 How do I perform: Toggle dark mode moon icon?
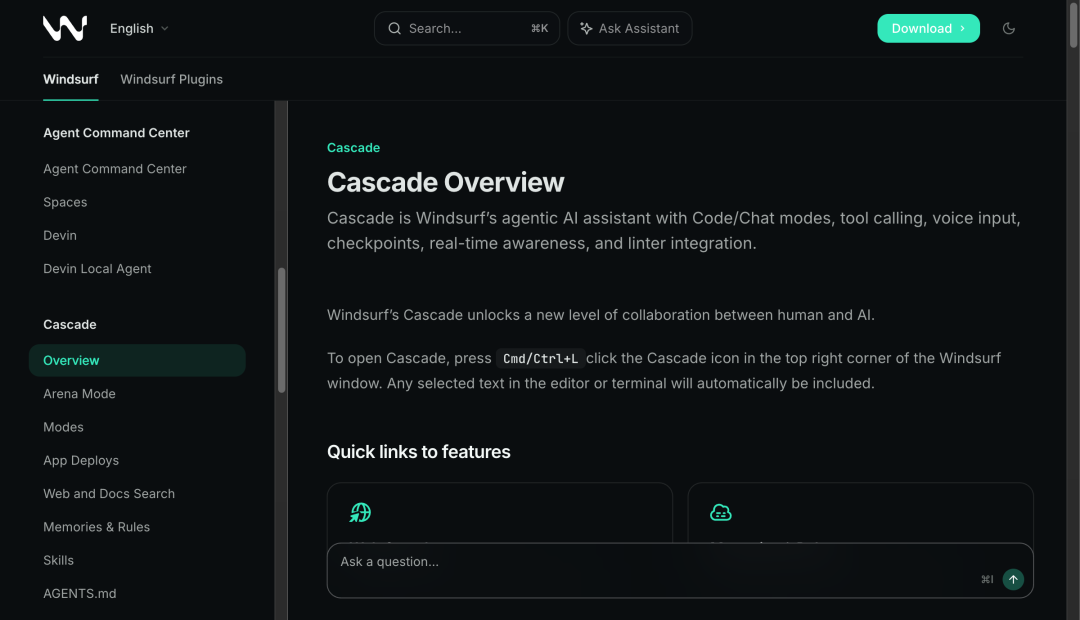coord(1008,28)
